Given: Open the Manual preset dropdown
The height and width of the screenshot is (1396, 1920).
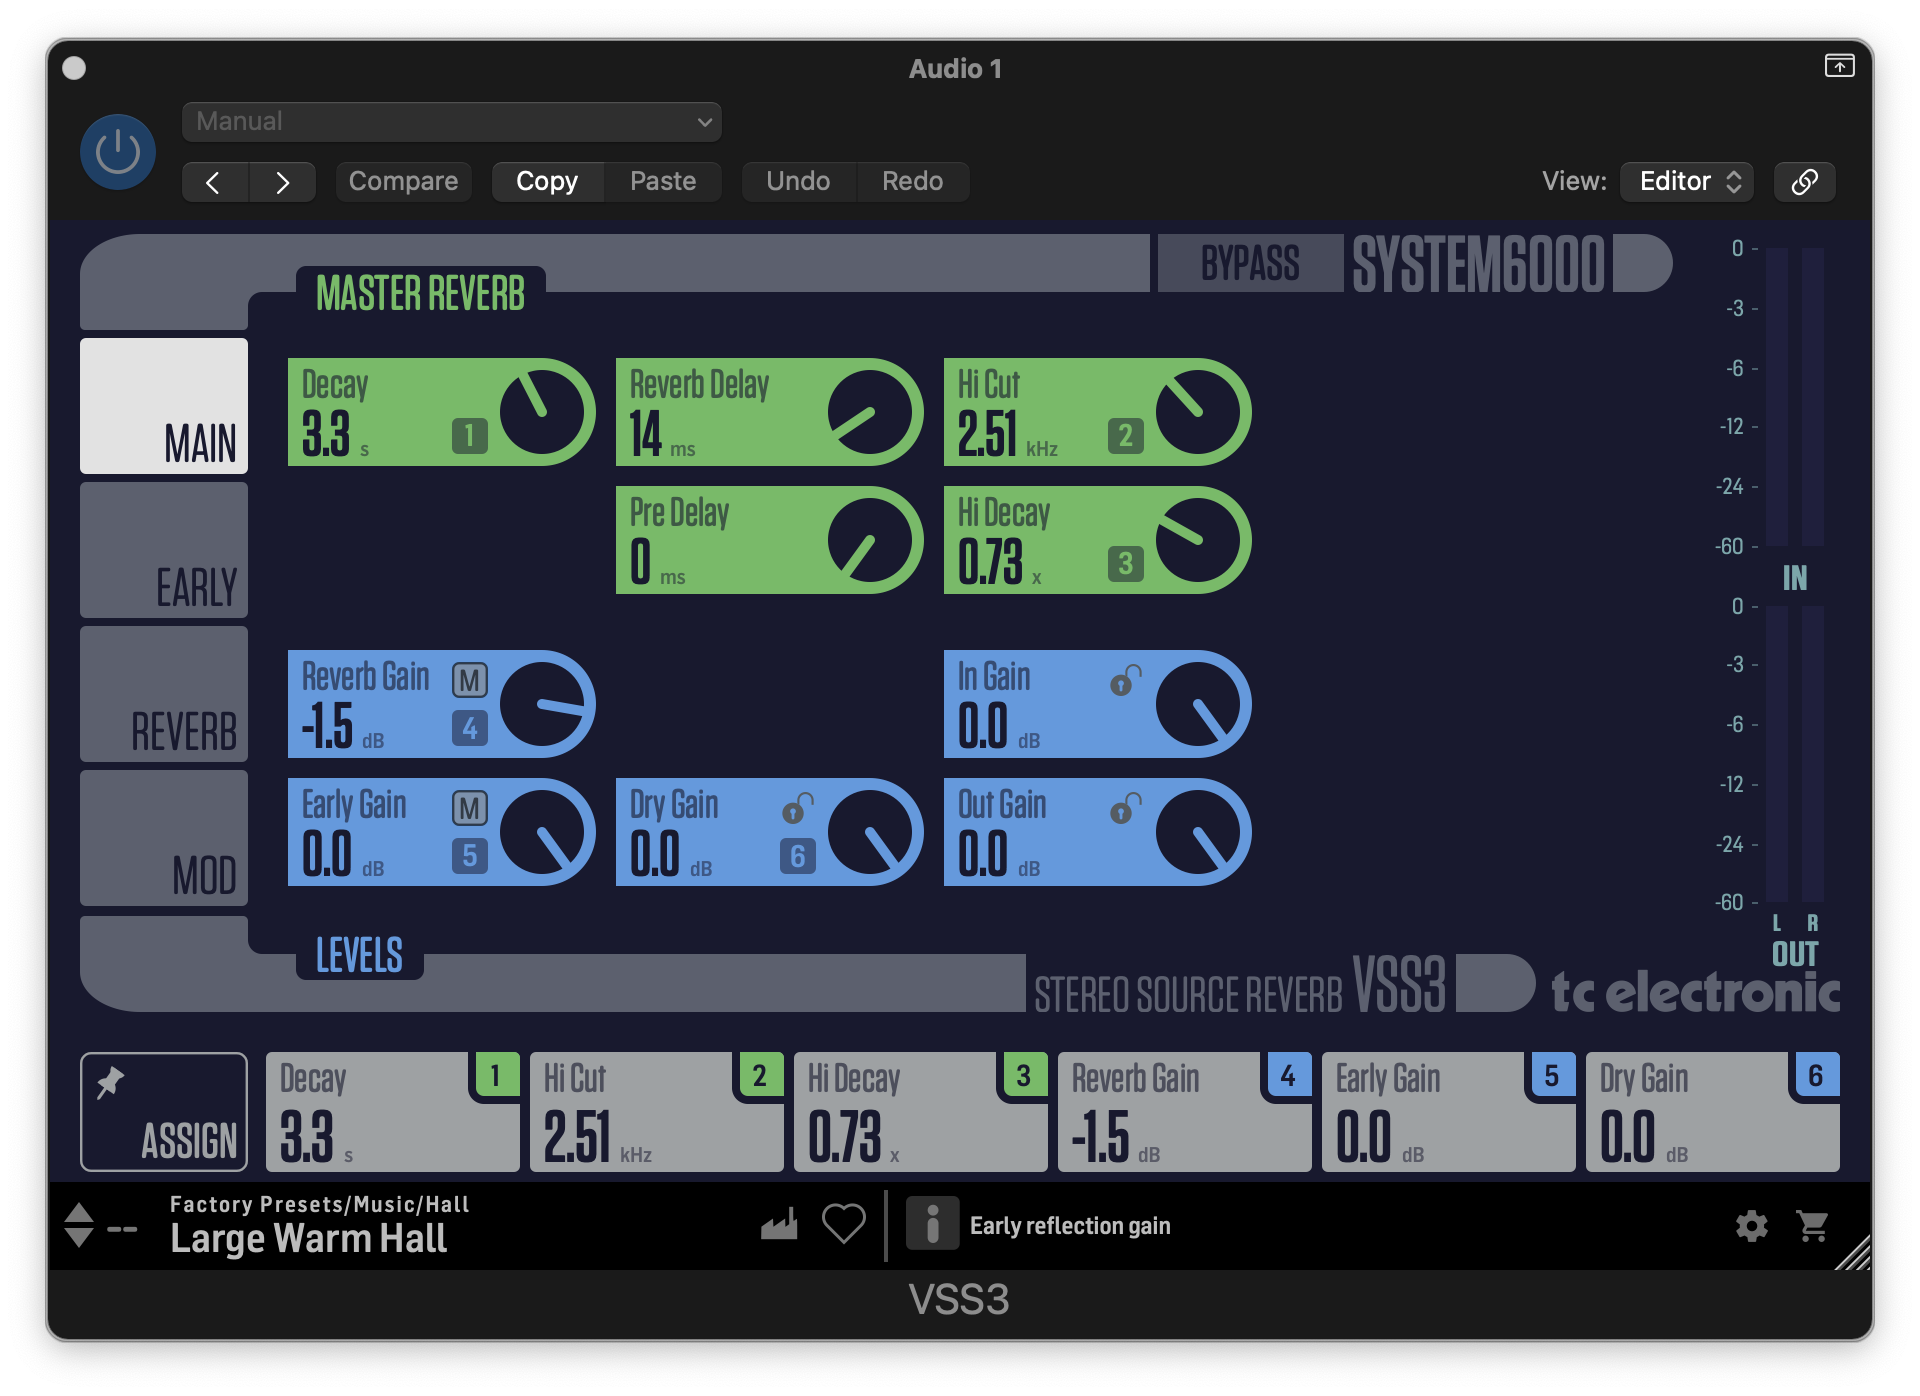Looking at the screenshot, I should click(x=450, y=121).
